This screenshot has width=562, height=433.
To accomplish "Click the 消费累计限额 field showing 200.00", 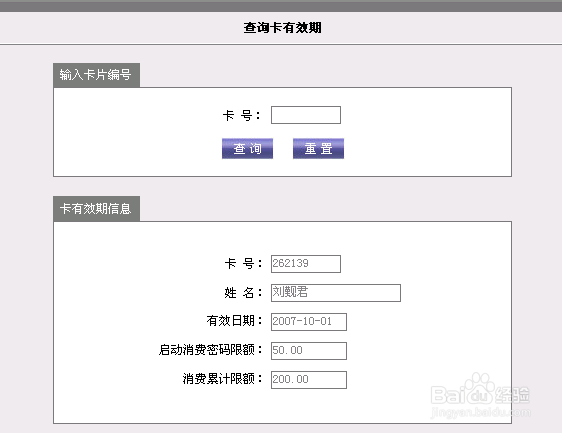I will (309, 380).
